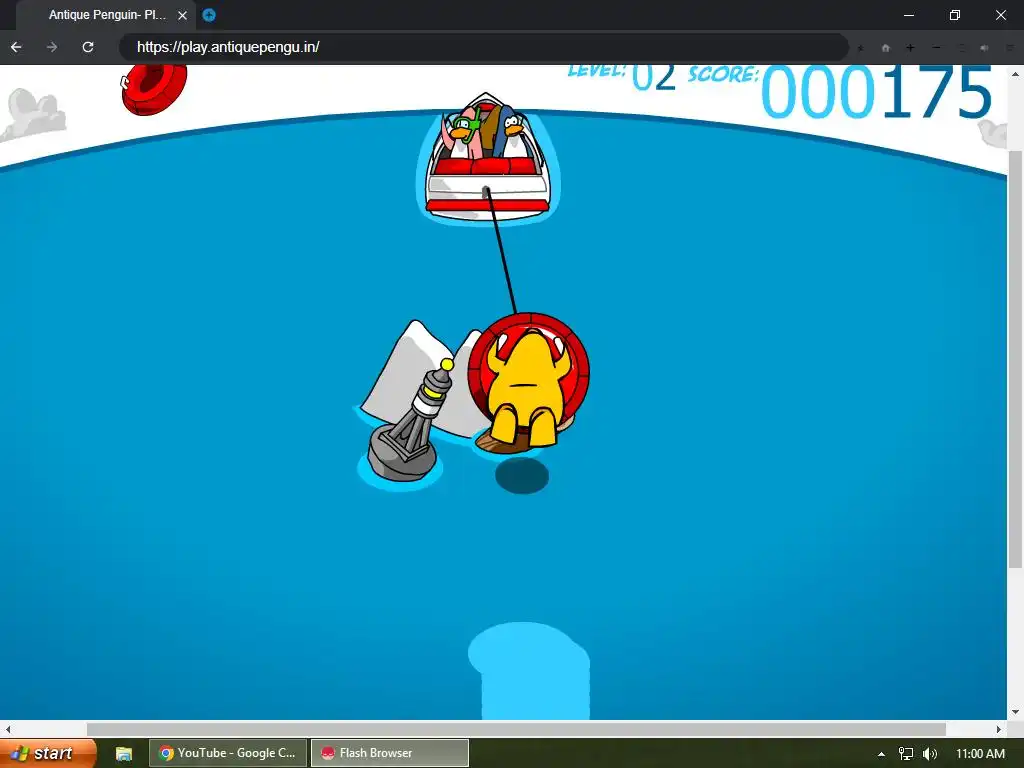Viewport: 1024px width, 768px height.
Task: Close the Flash Browser window
Action: pos(1000,15)
